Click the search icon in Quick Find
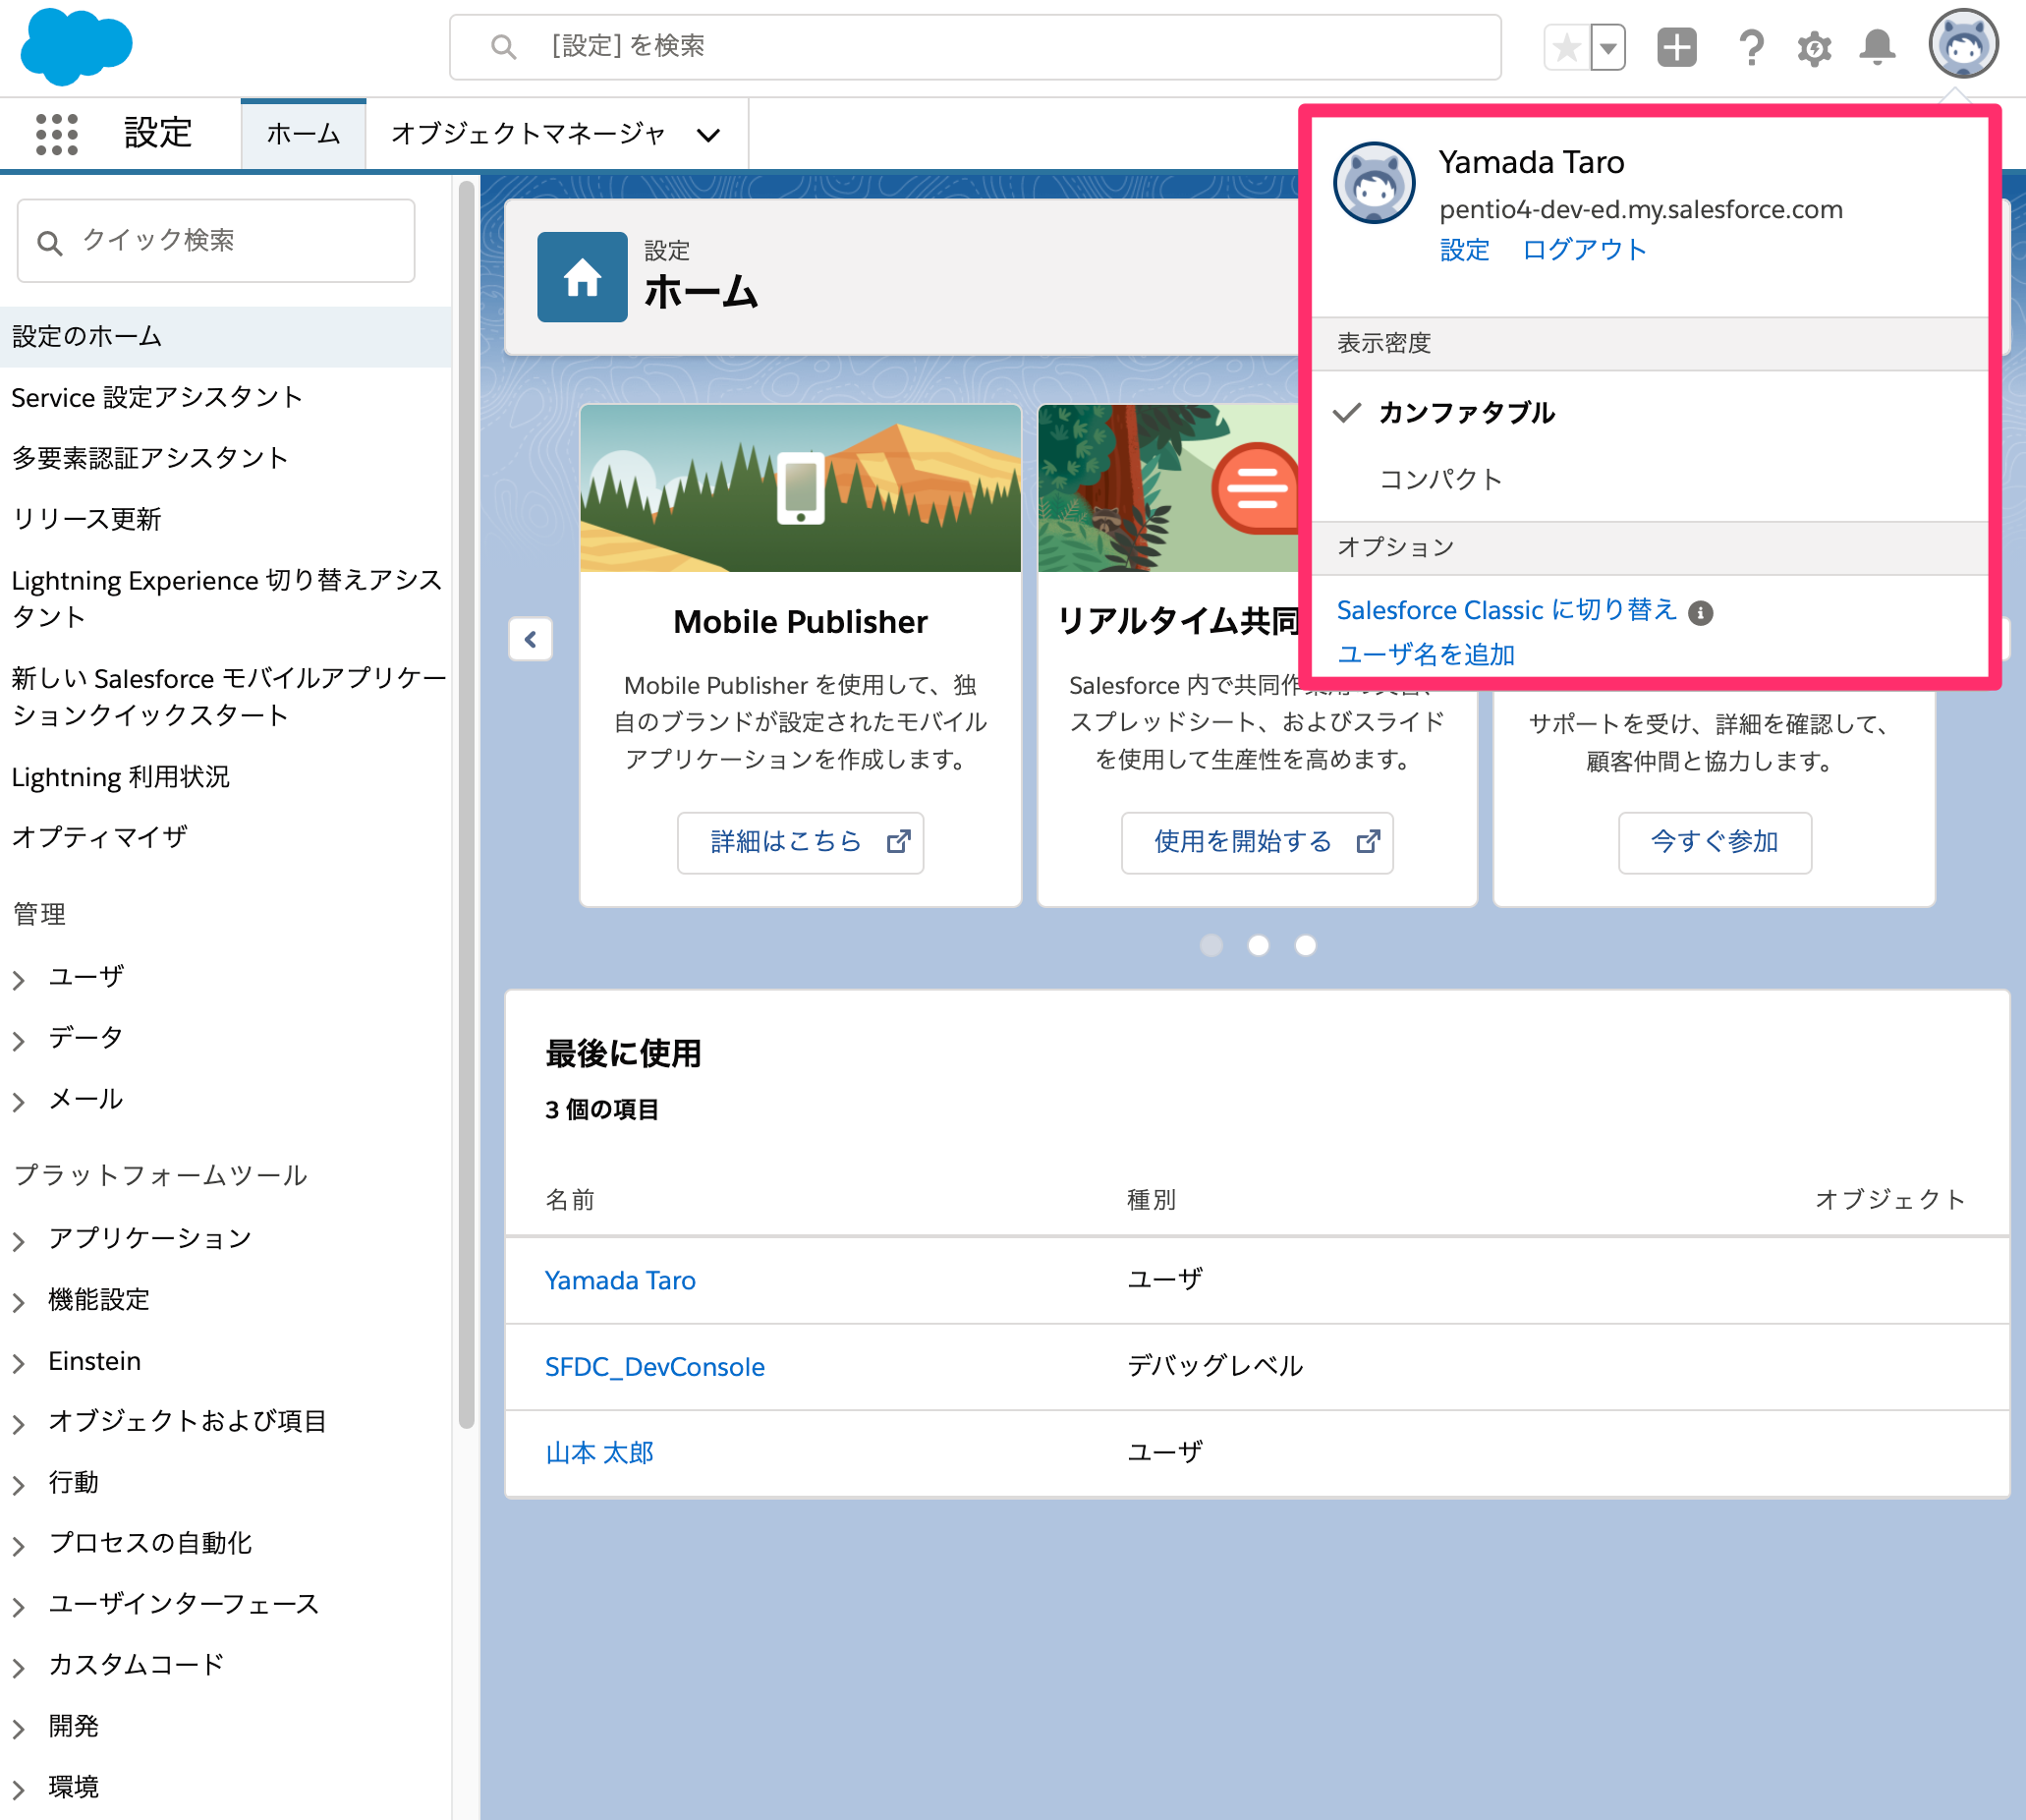This screenshot has width=2026, height=1820. click(x=49, y=242)
